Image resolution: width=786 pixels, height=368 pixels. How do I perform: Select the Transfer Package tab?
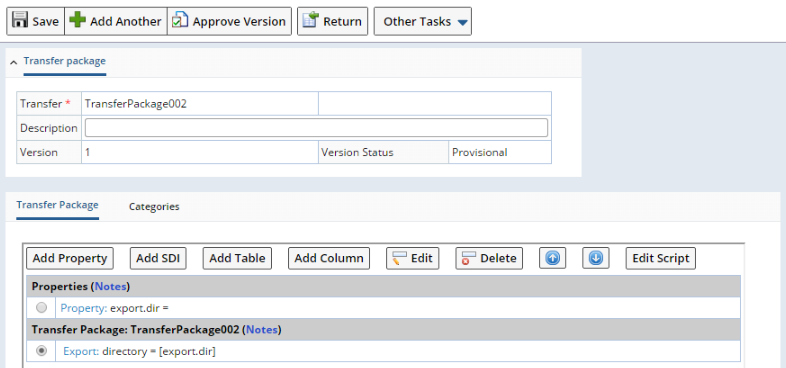click(57, 205)
